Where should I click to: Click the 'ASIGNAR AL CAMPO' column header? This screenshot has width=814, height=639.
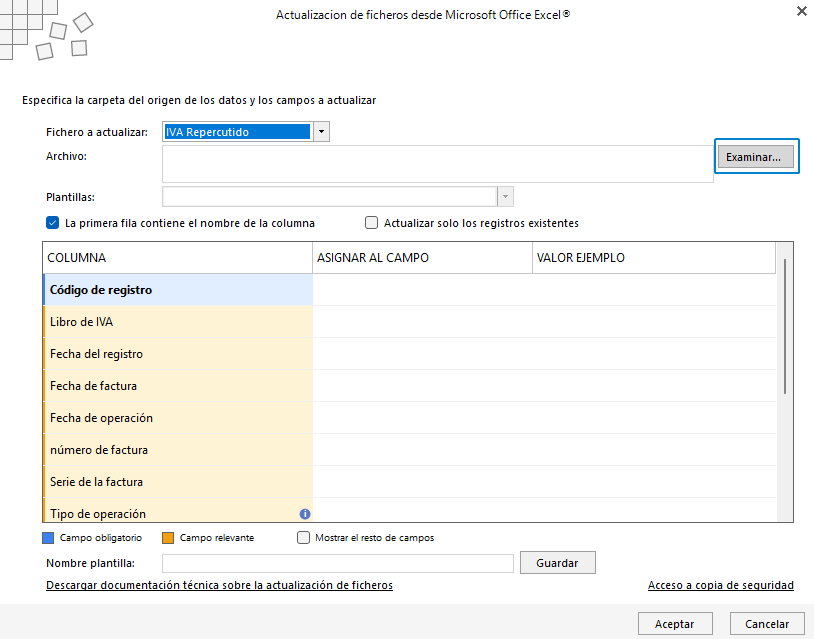[423, 257]
